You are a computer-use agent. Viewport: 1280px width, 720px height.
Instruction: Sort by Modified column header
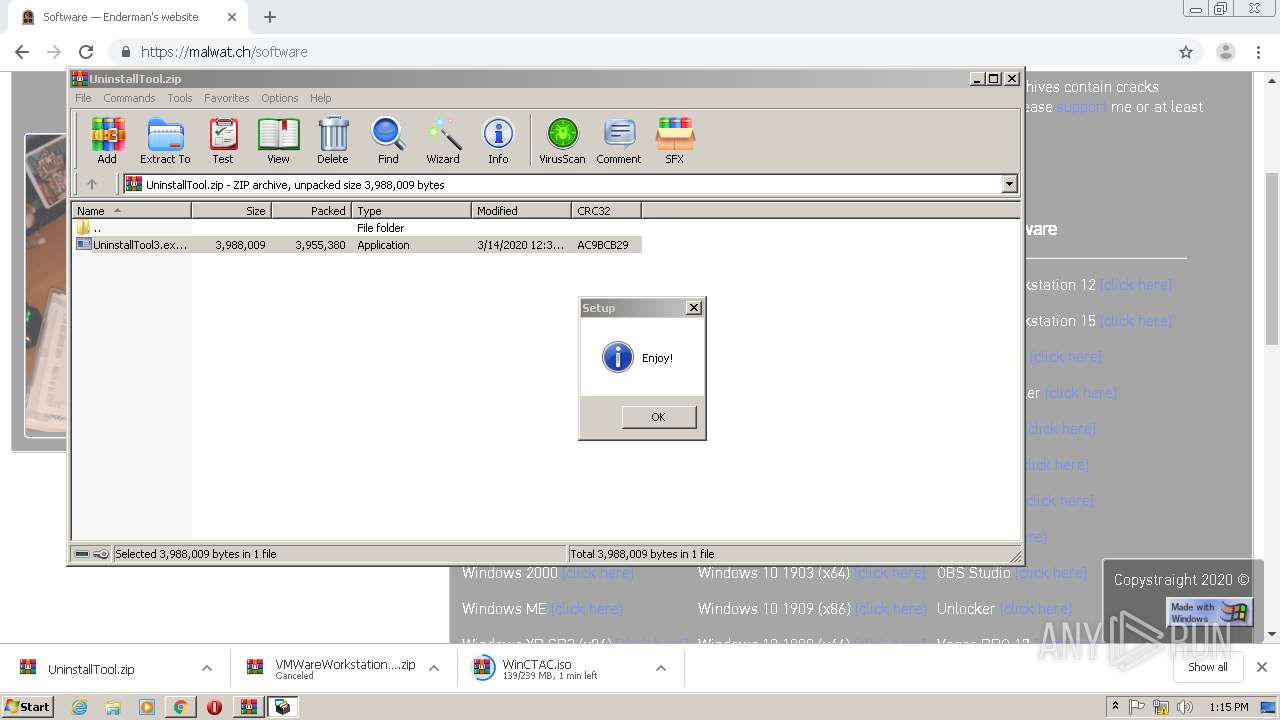[521, 210]
